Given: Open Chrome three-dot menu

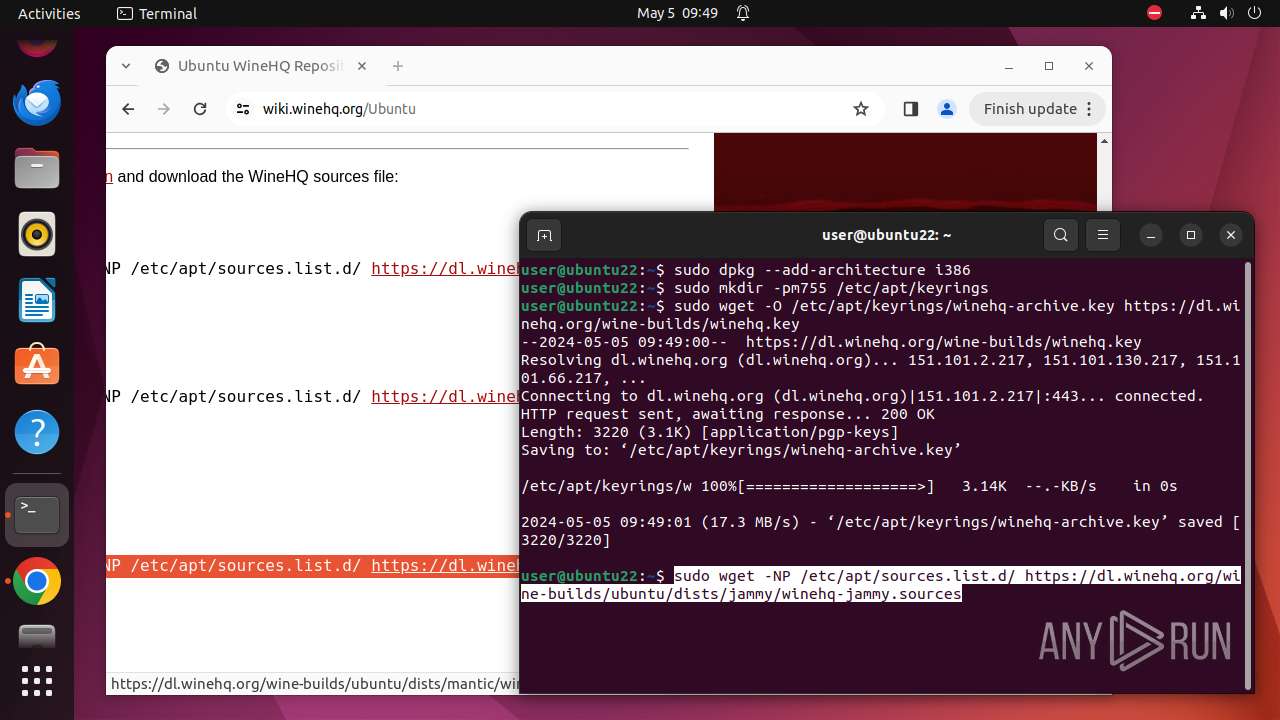Looking at the screenshot, I should click(x=1091, y=109).
